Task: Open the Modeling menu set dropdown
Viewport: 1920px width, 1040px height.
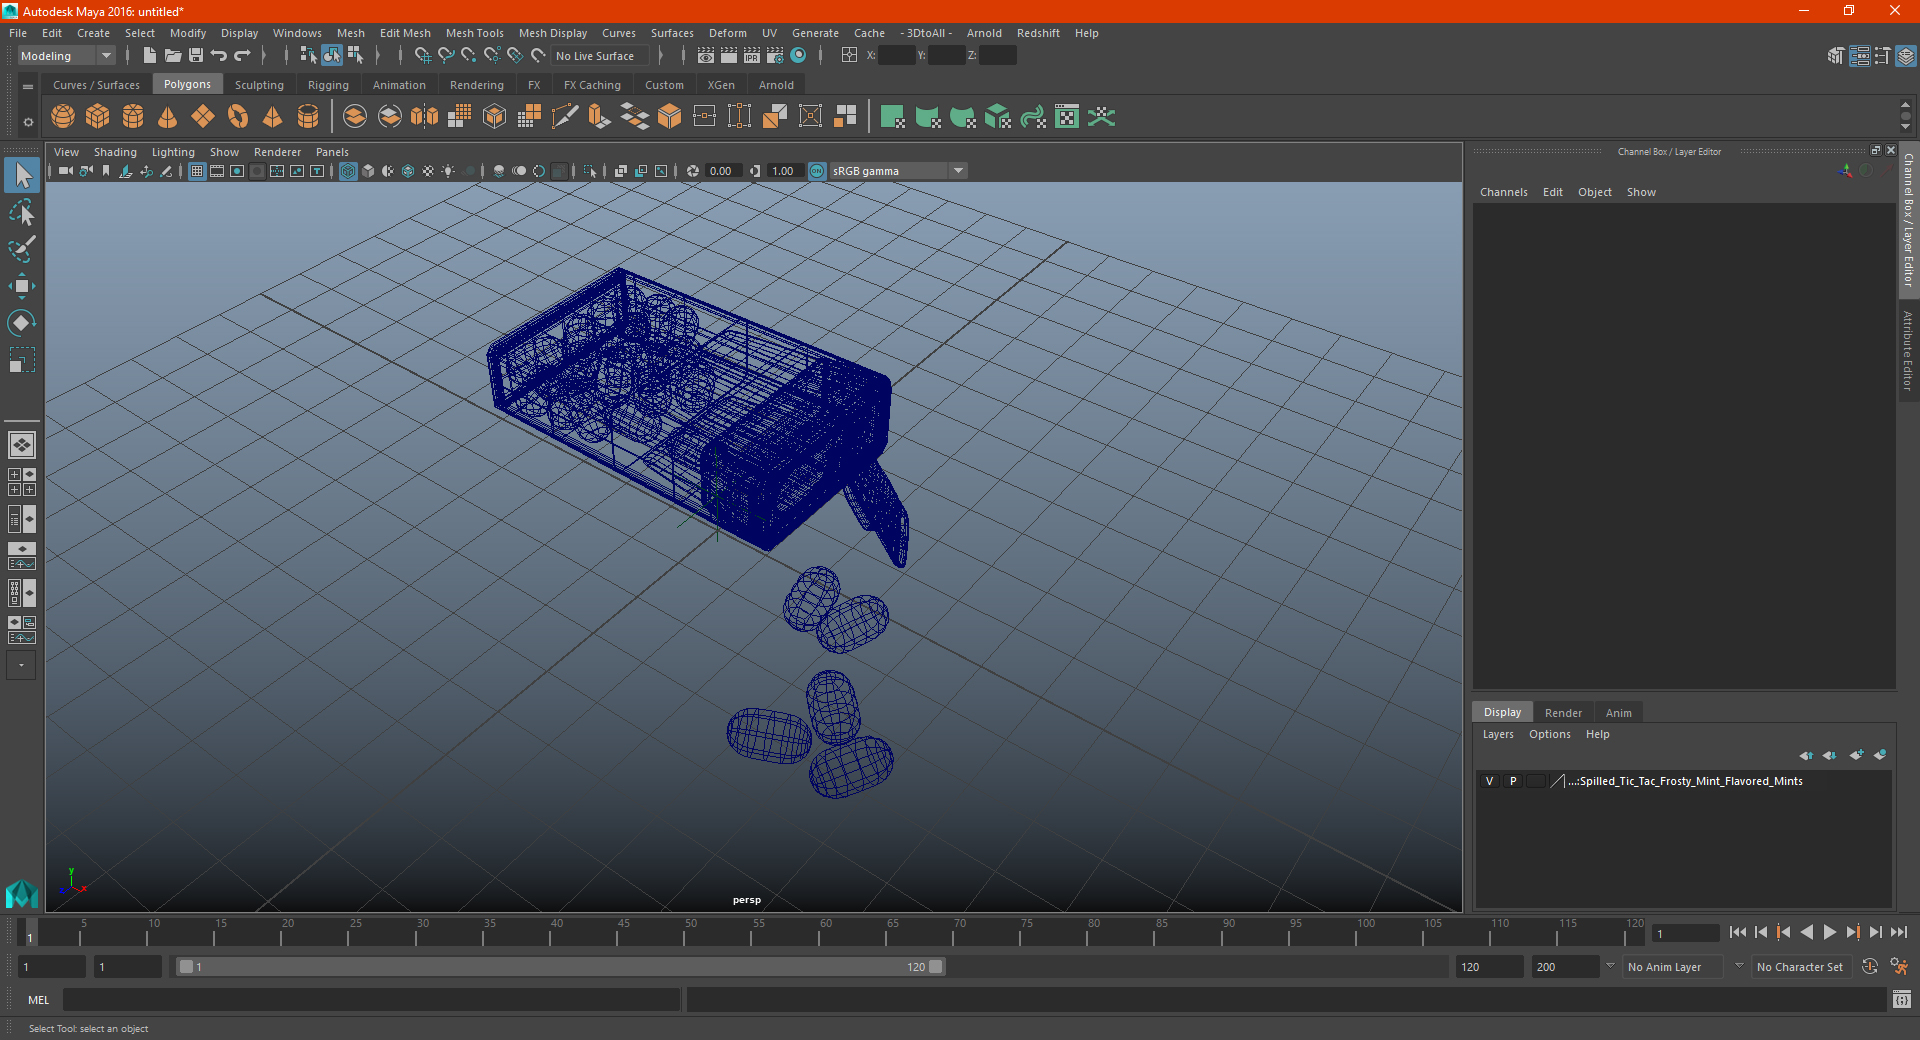Action: [x=66, y=56]
